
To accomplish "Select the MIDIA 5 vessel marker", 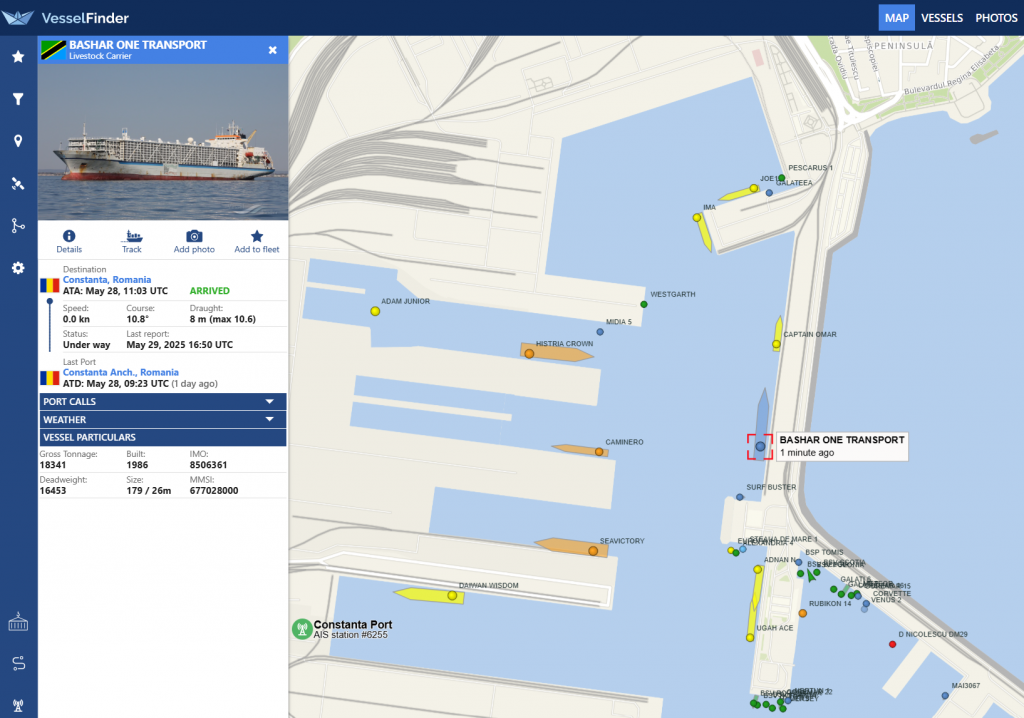I will (x=600, y=332).
